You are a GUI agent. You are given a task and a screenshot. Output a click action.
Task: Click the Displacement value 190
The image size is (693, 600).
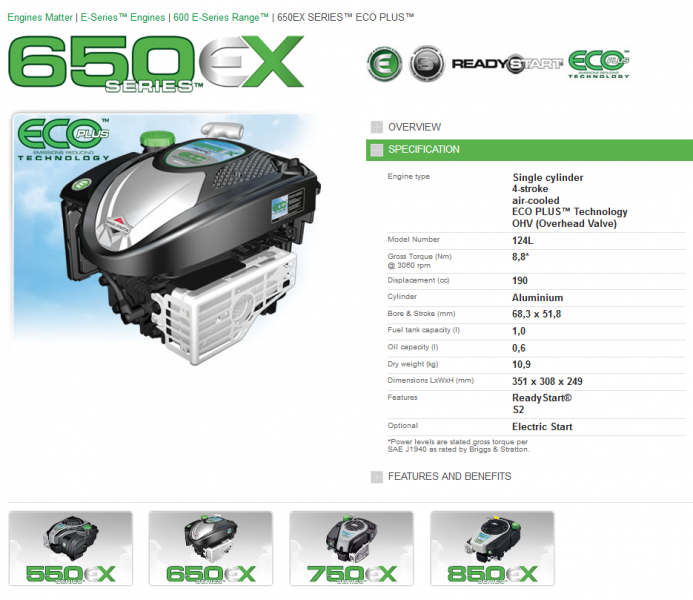tap(520, 281)
